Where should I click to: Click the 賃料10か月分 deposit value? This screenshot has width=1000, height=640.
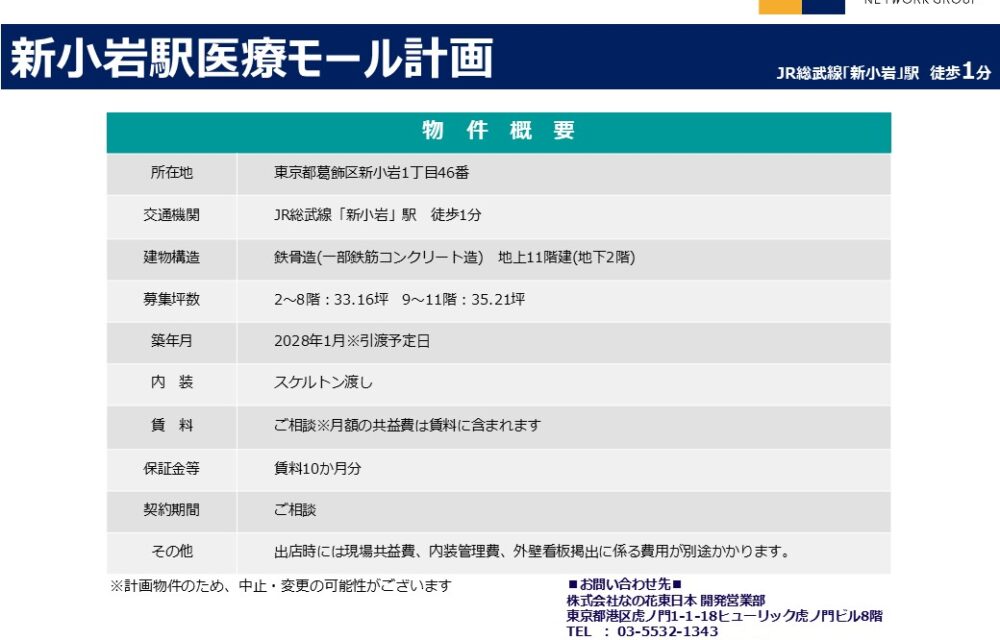(x=317, y=468)
